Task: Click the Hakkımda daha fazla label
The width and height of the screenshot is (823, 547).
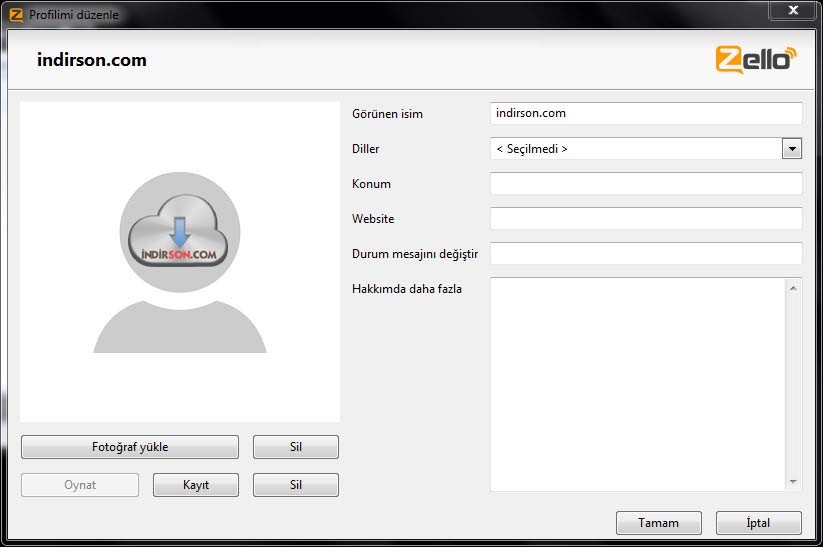Action: [x=407, y=289]
